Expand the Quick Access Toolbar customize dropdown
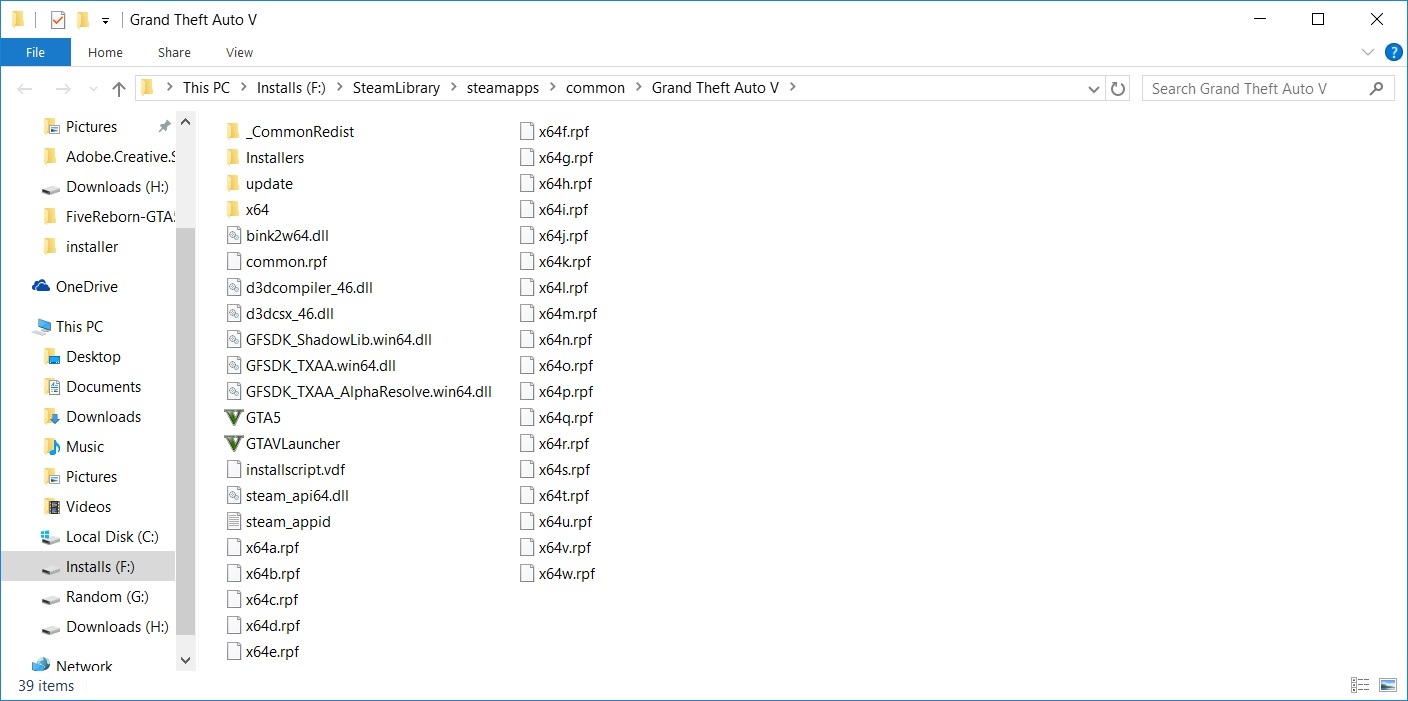This screenshot has width=1408, height=701. pos(105,20)
